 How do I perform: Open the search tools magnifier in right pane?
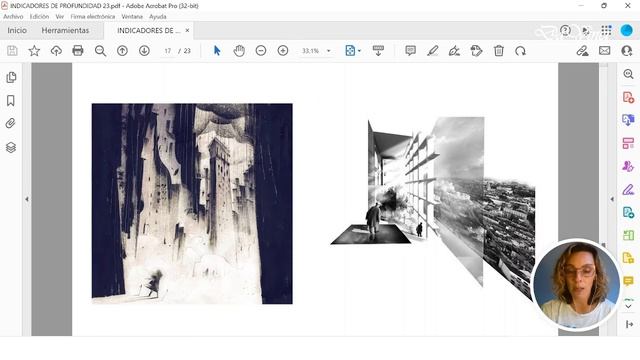pyautogui.click(x=629, y=74)
